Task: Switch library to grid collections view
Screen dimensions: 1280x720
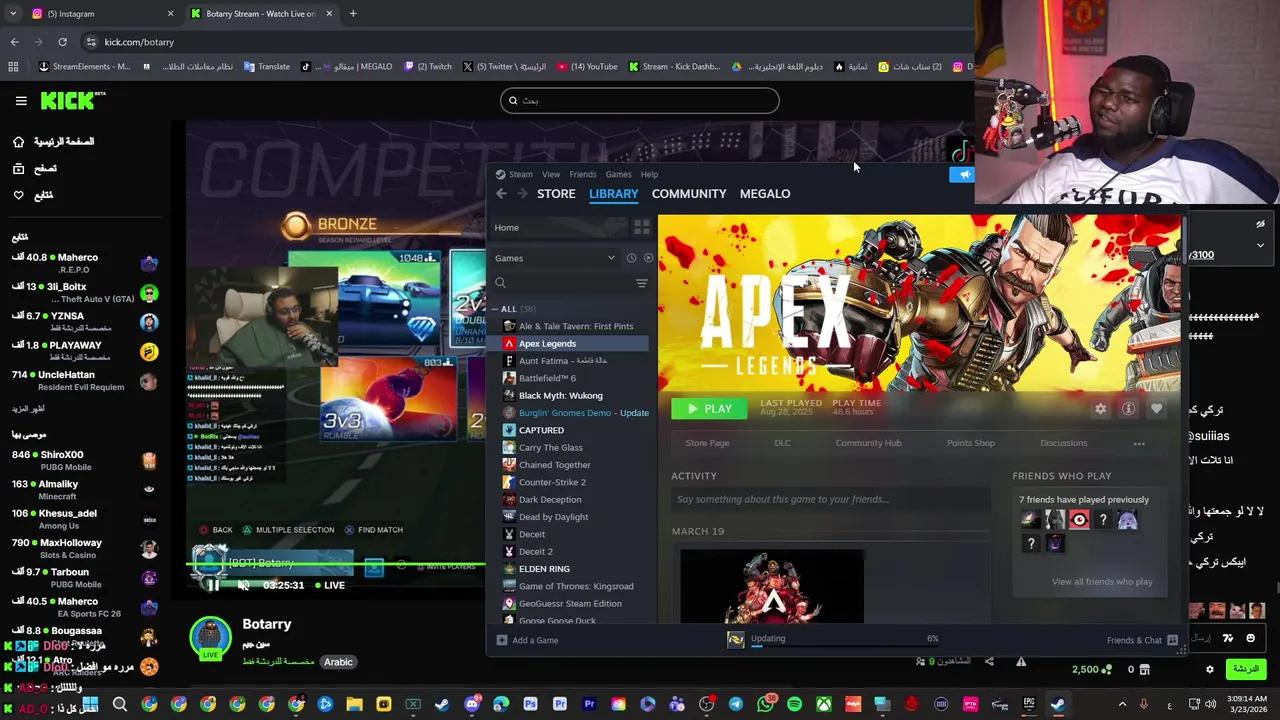Action: coord(642,227)
